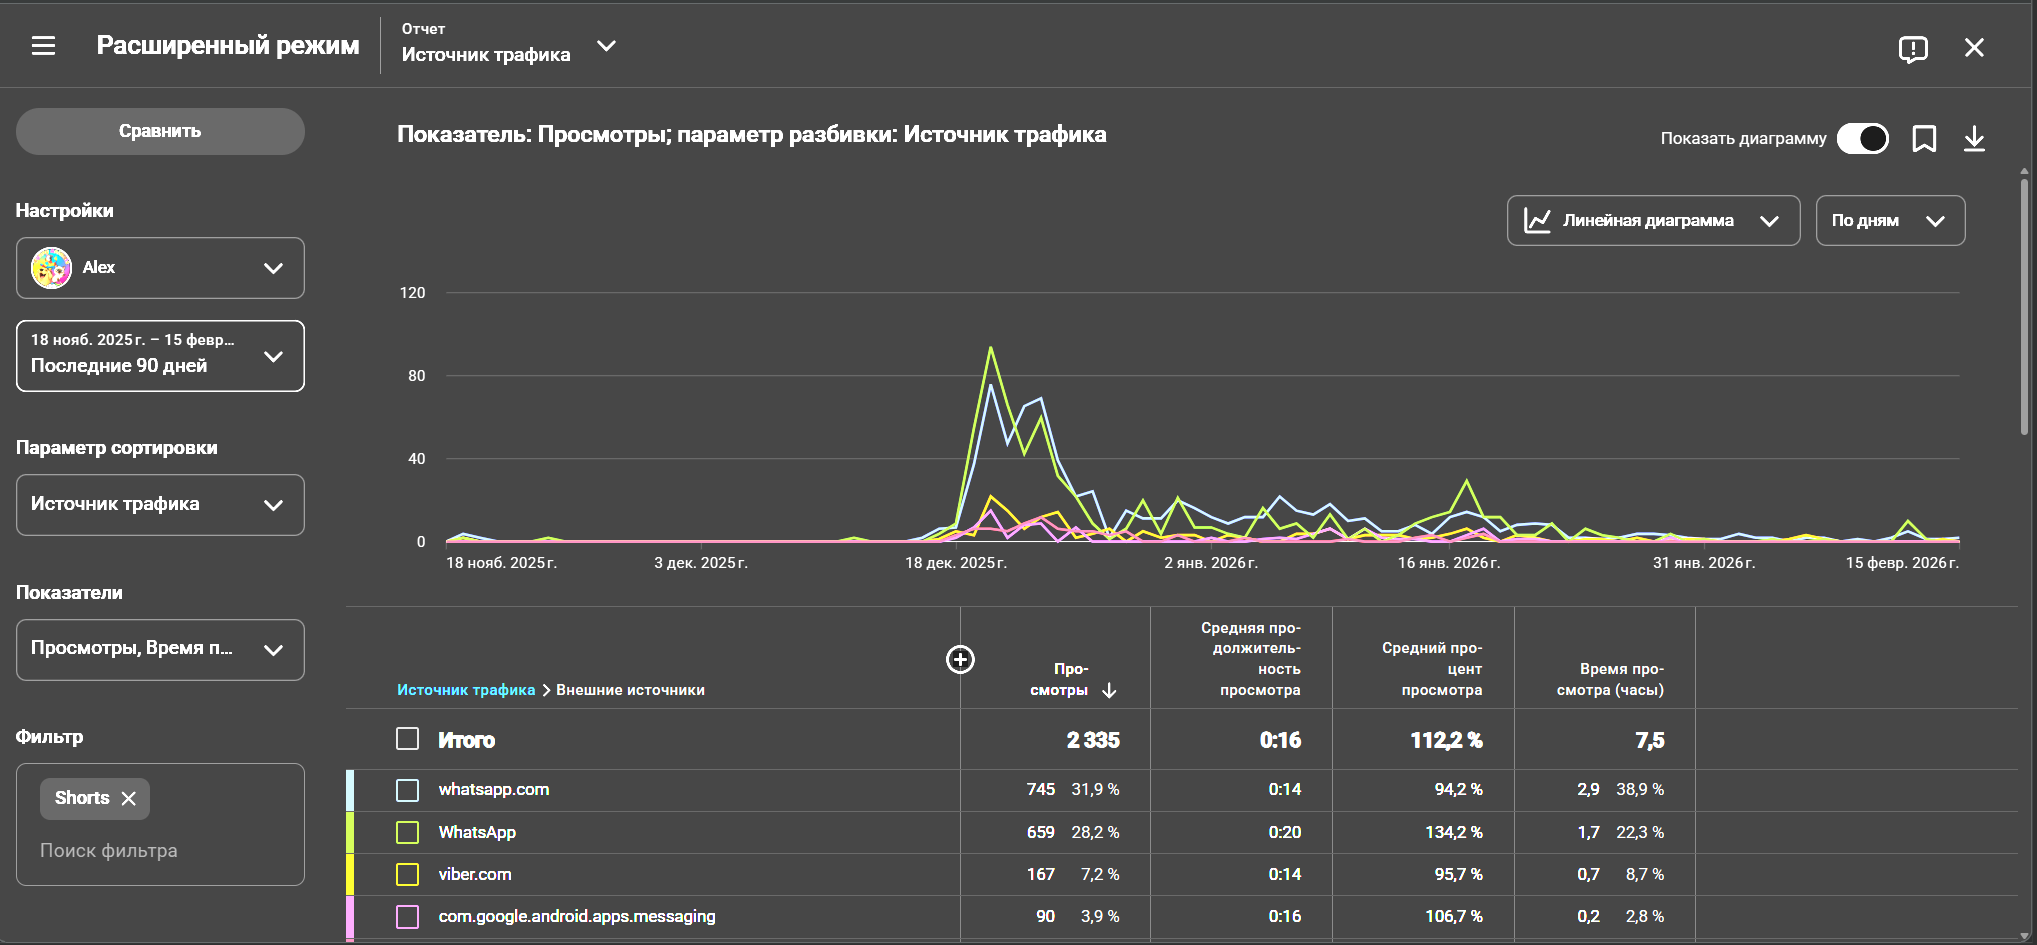
Task: Click the vertical scrollbar on the right
Action: pos(2024,305)
